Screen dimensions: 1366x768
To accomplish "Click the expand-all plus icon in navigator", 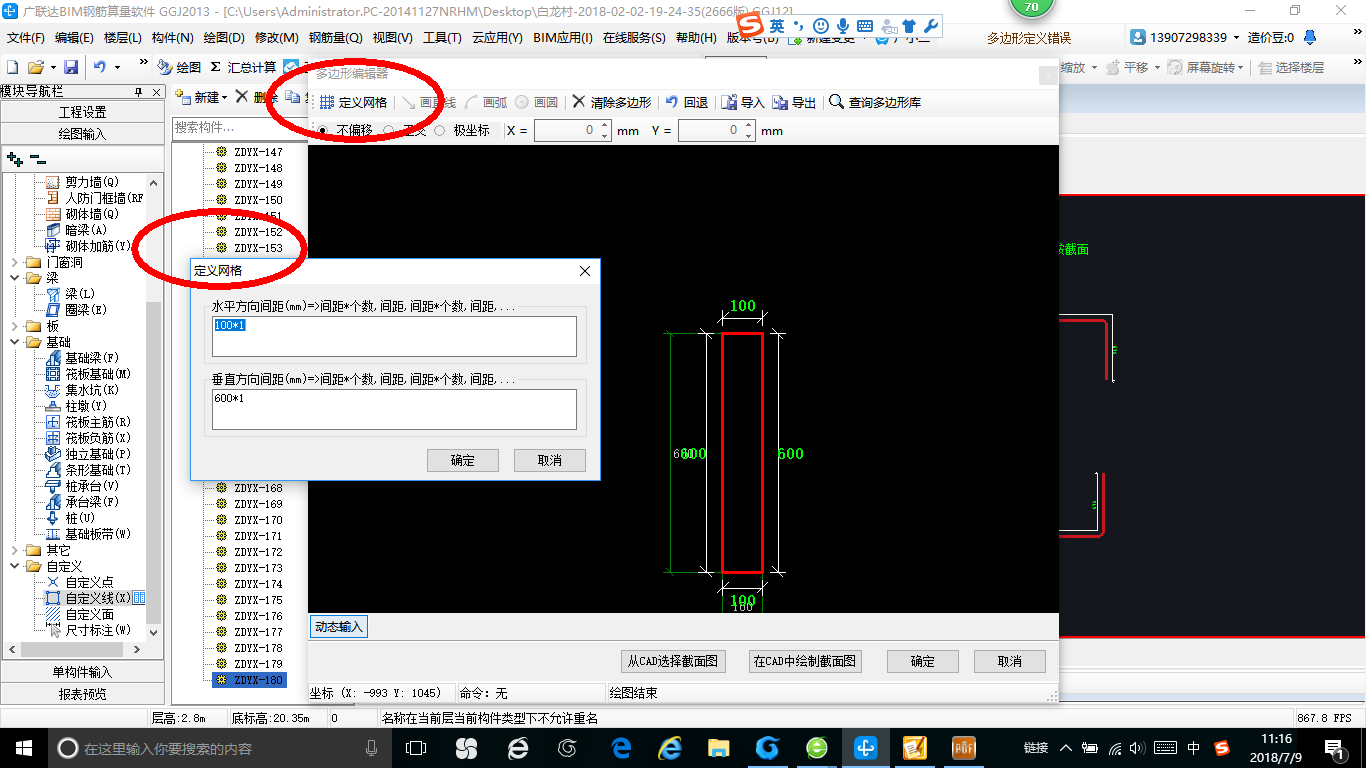I will pyautogui.click(x=15, y=158).
